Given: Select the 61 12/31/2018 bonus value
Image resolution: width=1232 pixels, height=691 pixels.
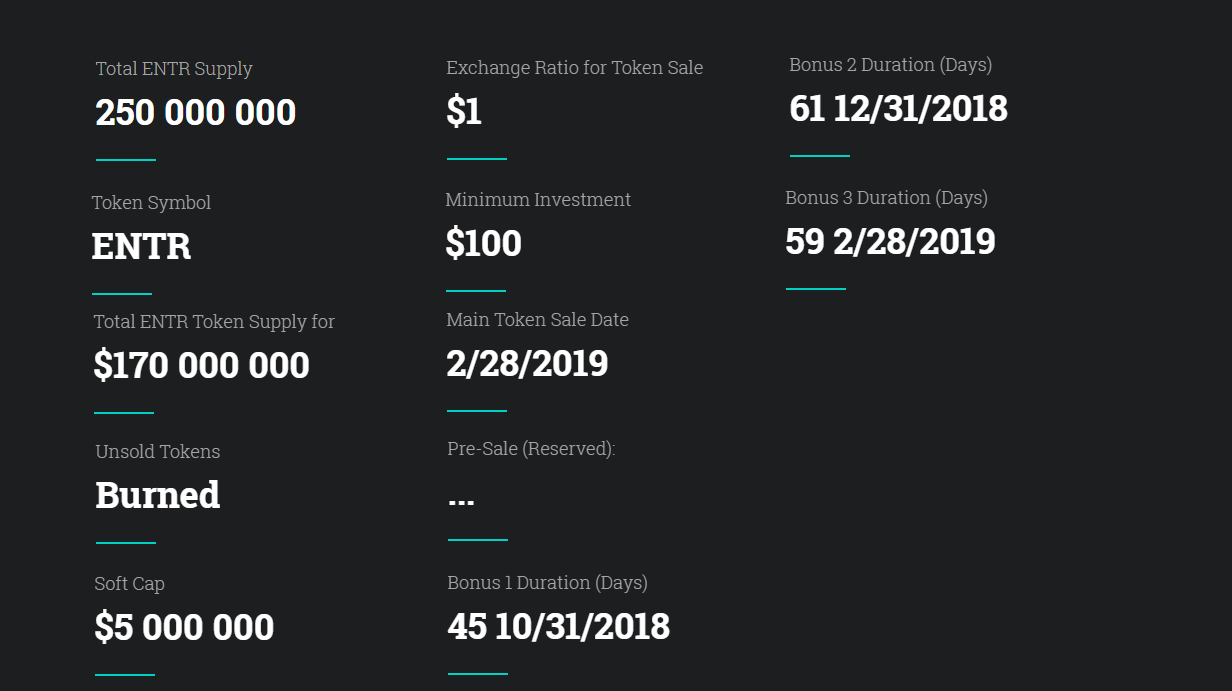Looking at the screenshot, I should pyautogui.click(x=898, y=108).
